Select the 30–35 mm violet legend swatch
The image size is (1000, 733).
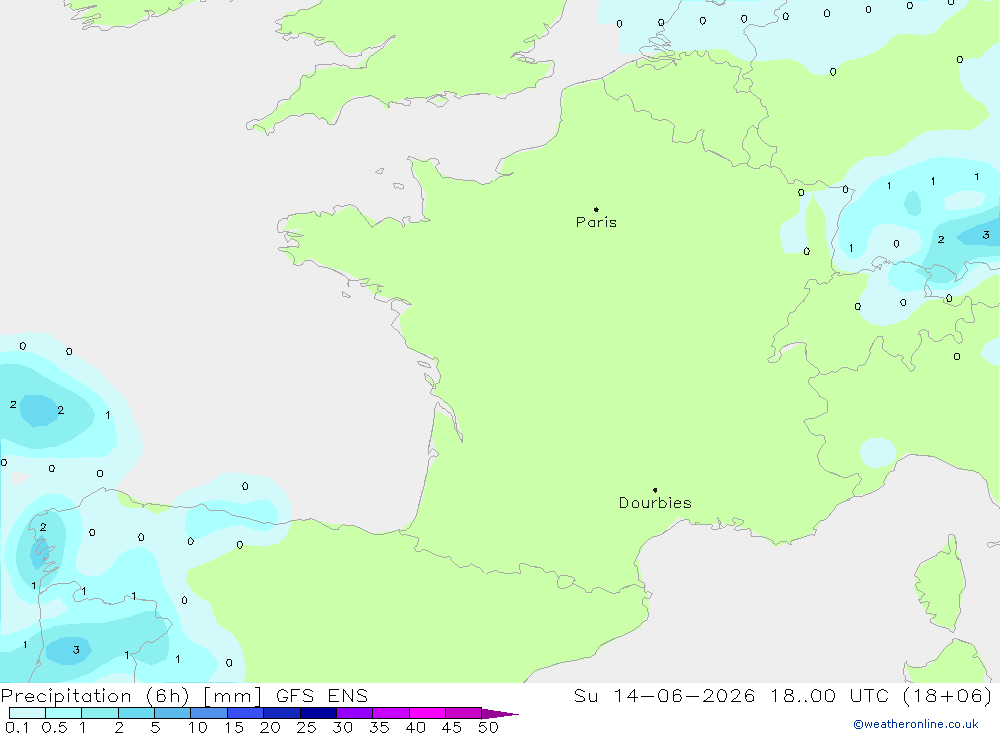[355, 713]
